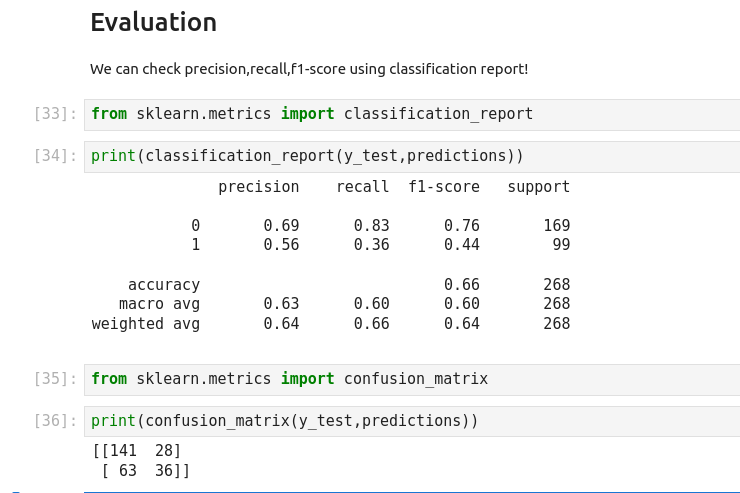Click the In [33] cell prompt
Screen dimensions: 740x493
pyautogui.click(x=55, y=114)
